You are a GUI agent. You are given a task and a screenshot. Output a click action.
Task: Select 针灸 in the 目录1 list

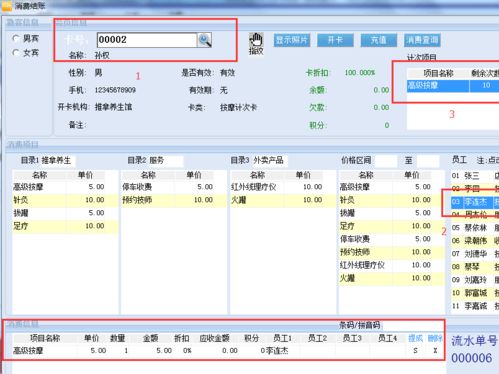pos(65,200)
